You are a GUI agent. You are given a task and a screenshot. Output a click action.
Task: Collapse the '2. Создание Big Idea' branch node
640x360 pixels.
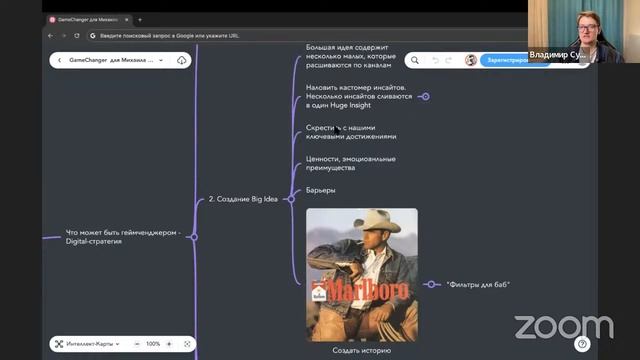(291, 199)
